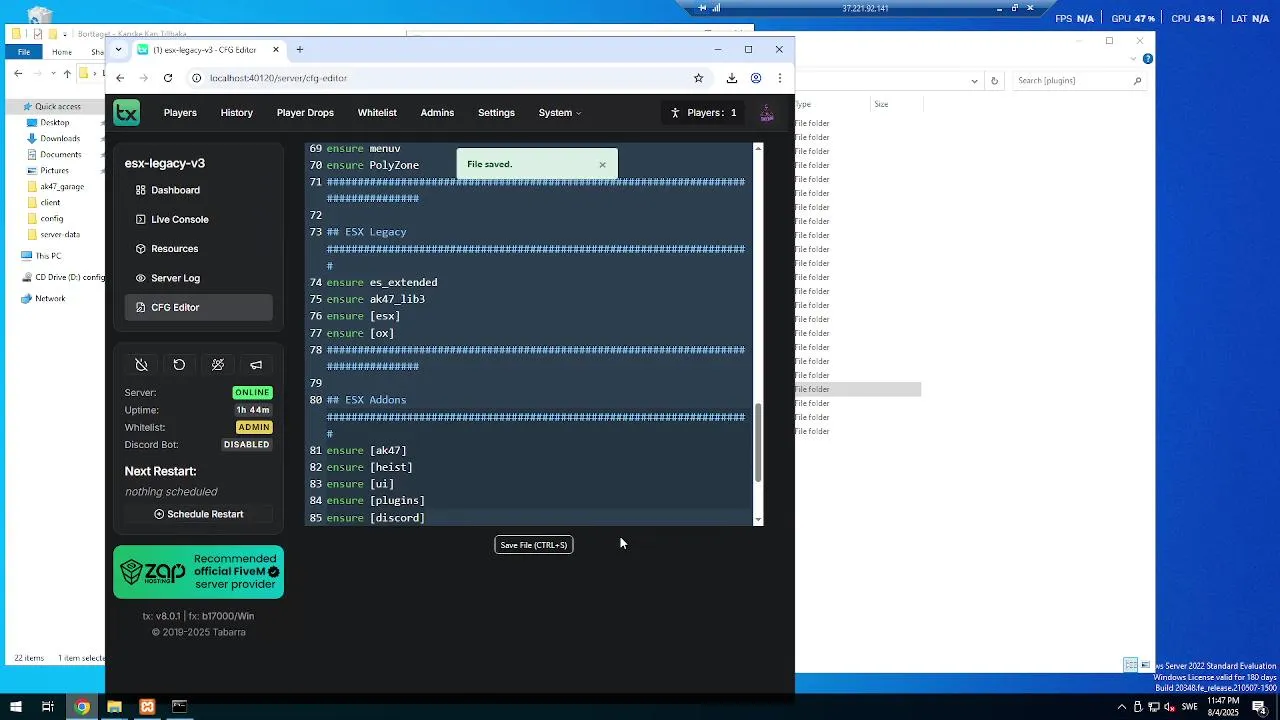Viewport: 1280px width, 720px height.
Task: Click the Explorer up-folder arrow
Action: click(67, 74)
